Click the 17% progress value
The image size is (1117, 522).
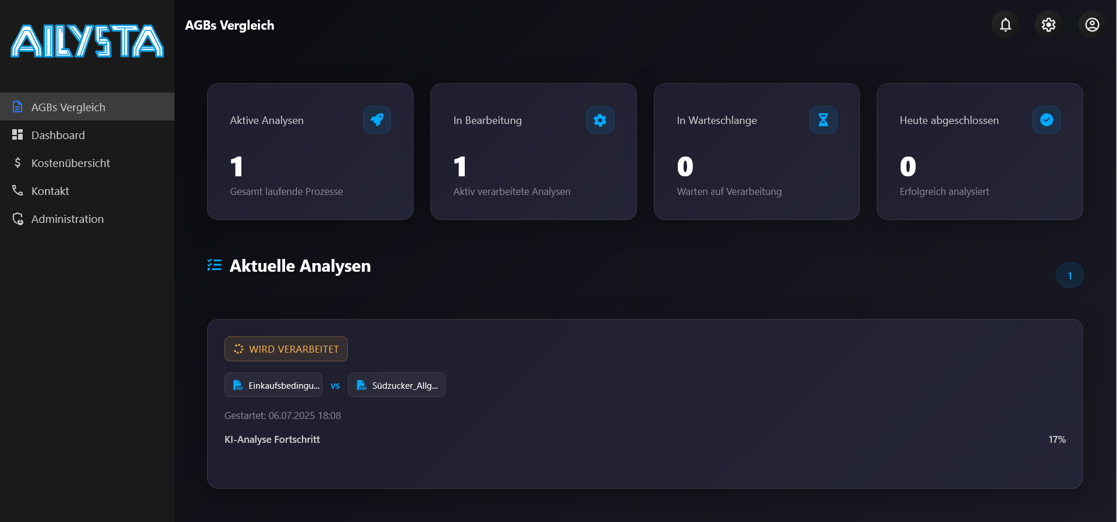click(1056, 440)
